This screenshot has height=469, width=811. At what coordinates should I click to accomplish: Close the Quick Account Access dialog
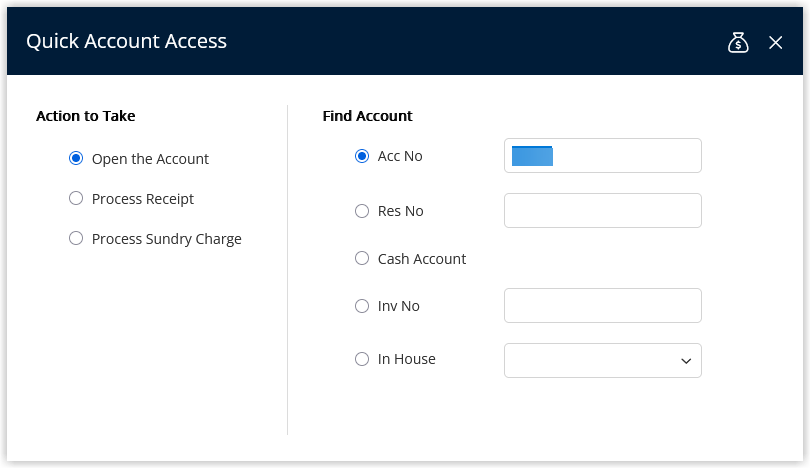(x=775, y=42)
